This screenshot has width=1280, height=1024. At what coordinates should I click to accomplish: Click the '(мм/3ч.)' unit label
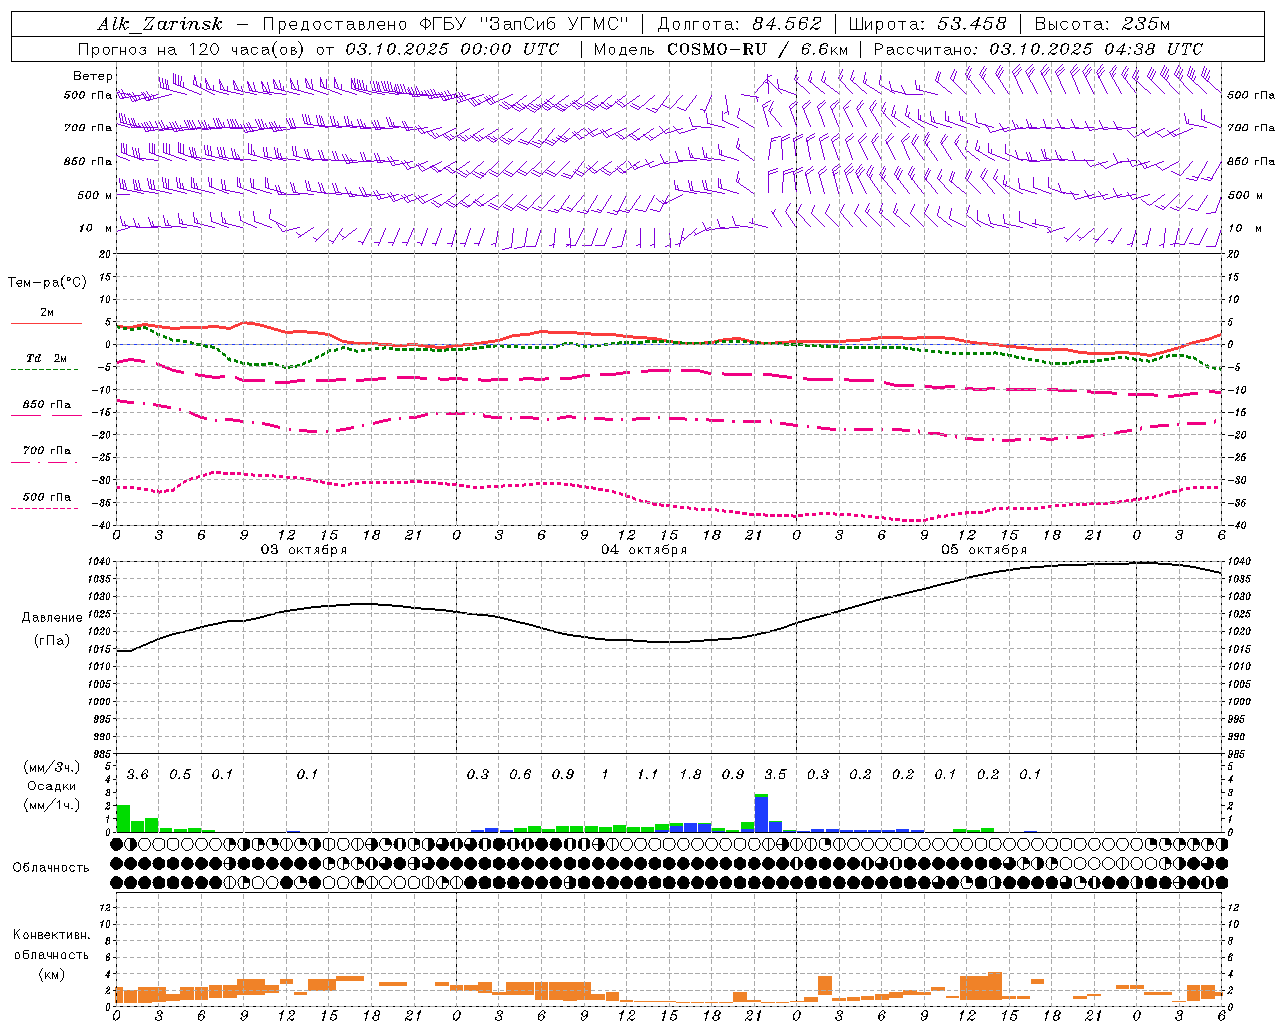(51, 767)
